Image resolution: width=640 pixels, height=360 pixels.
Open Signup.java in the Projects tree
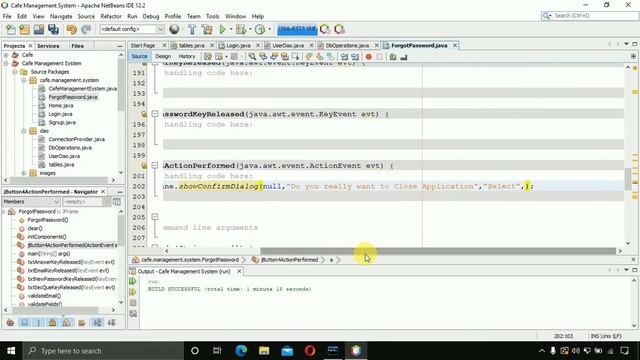click(x=62, y=122)
